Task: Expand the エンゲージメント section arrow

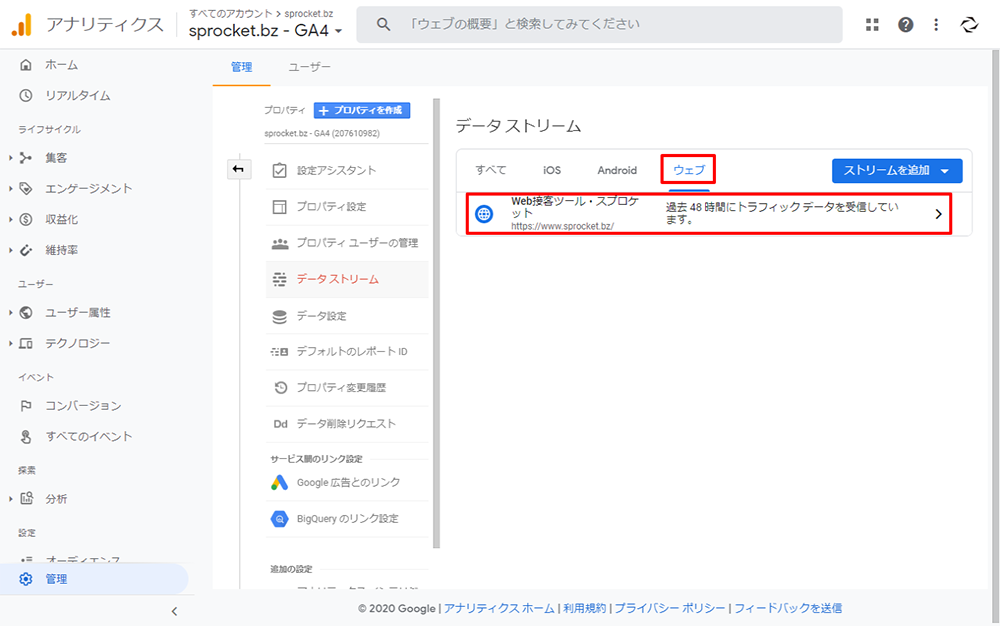Action: (10, 188)
